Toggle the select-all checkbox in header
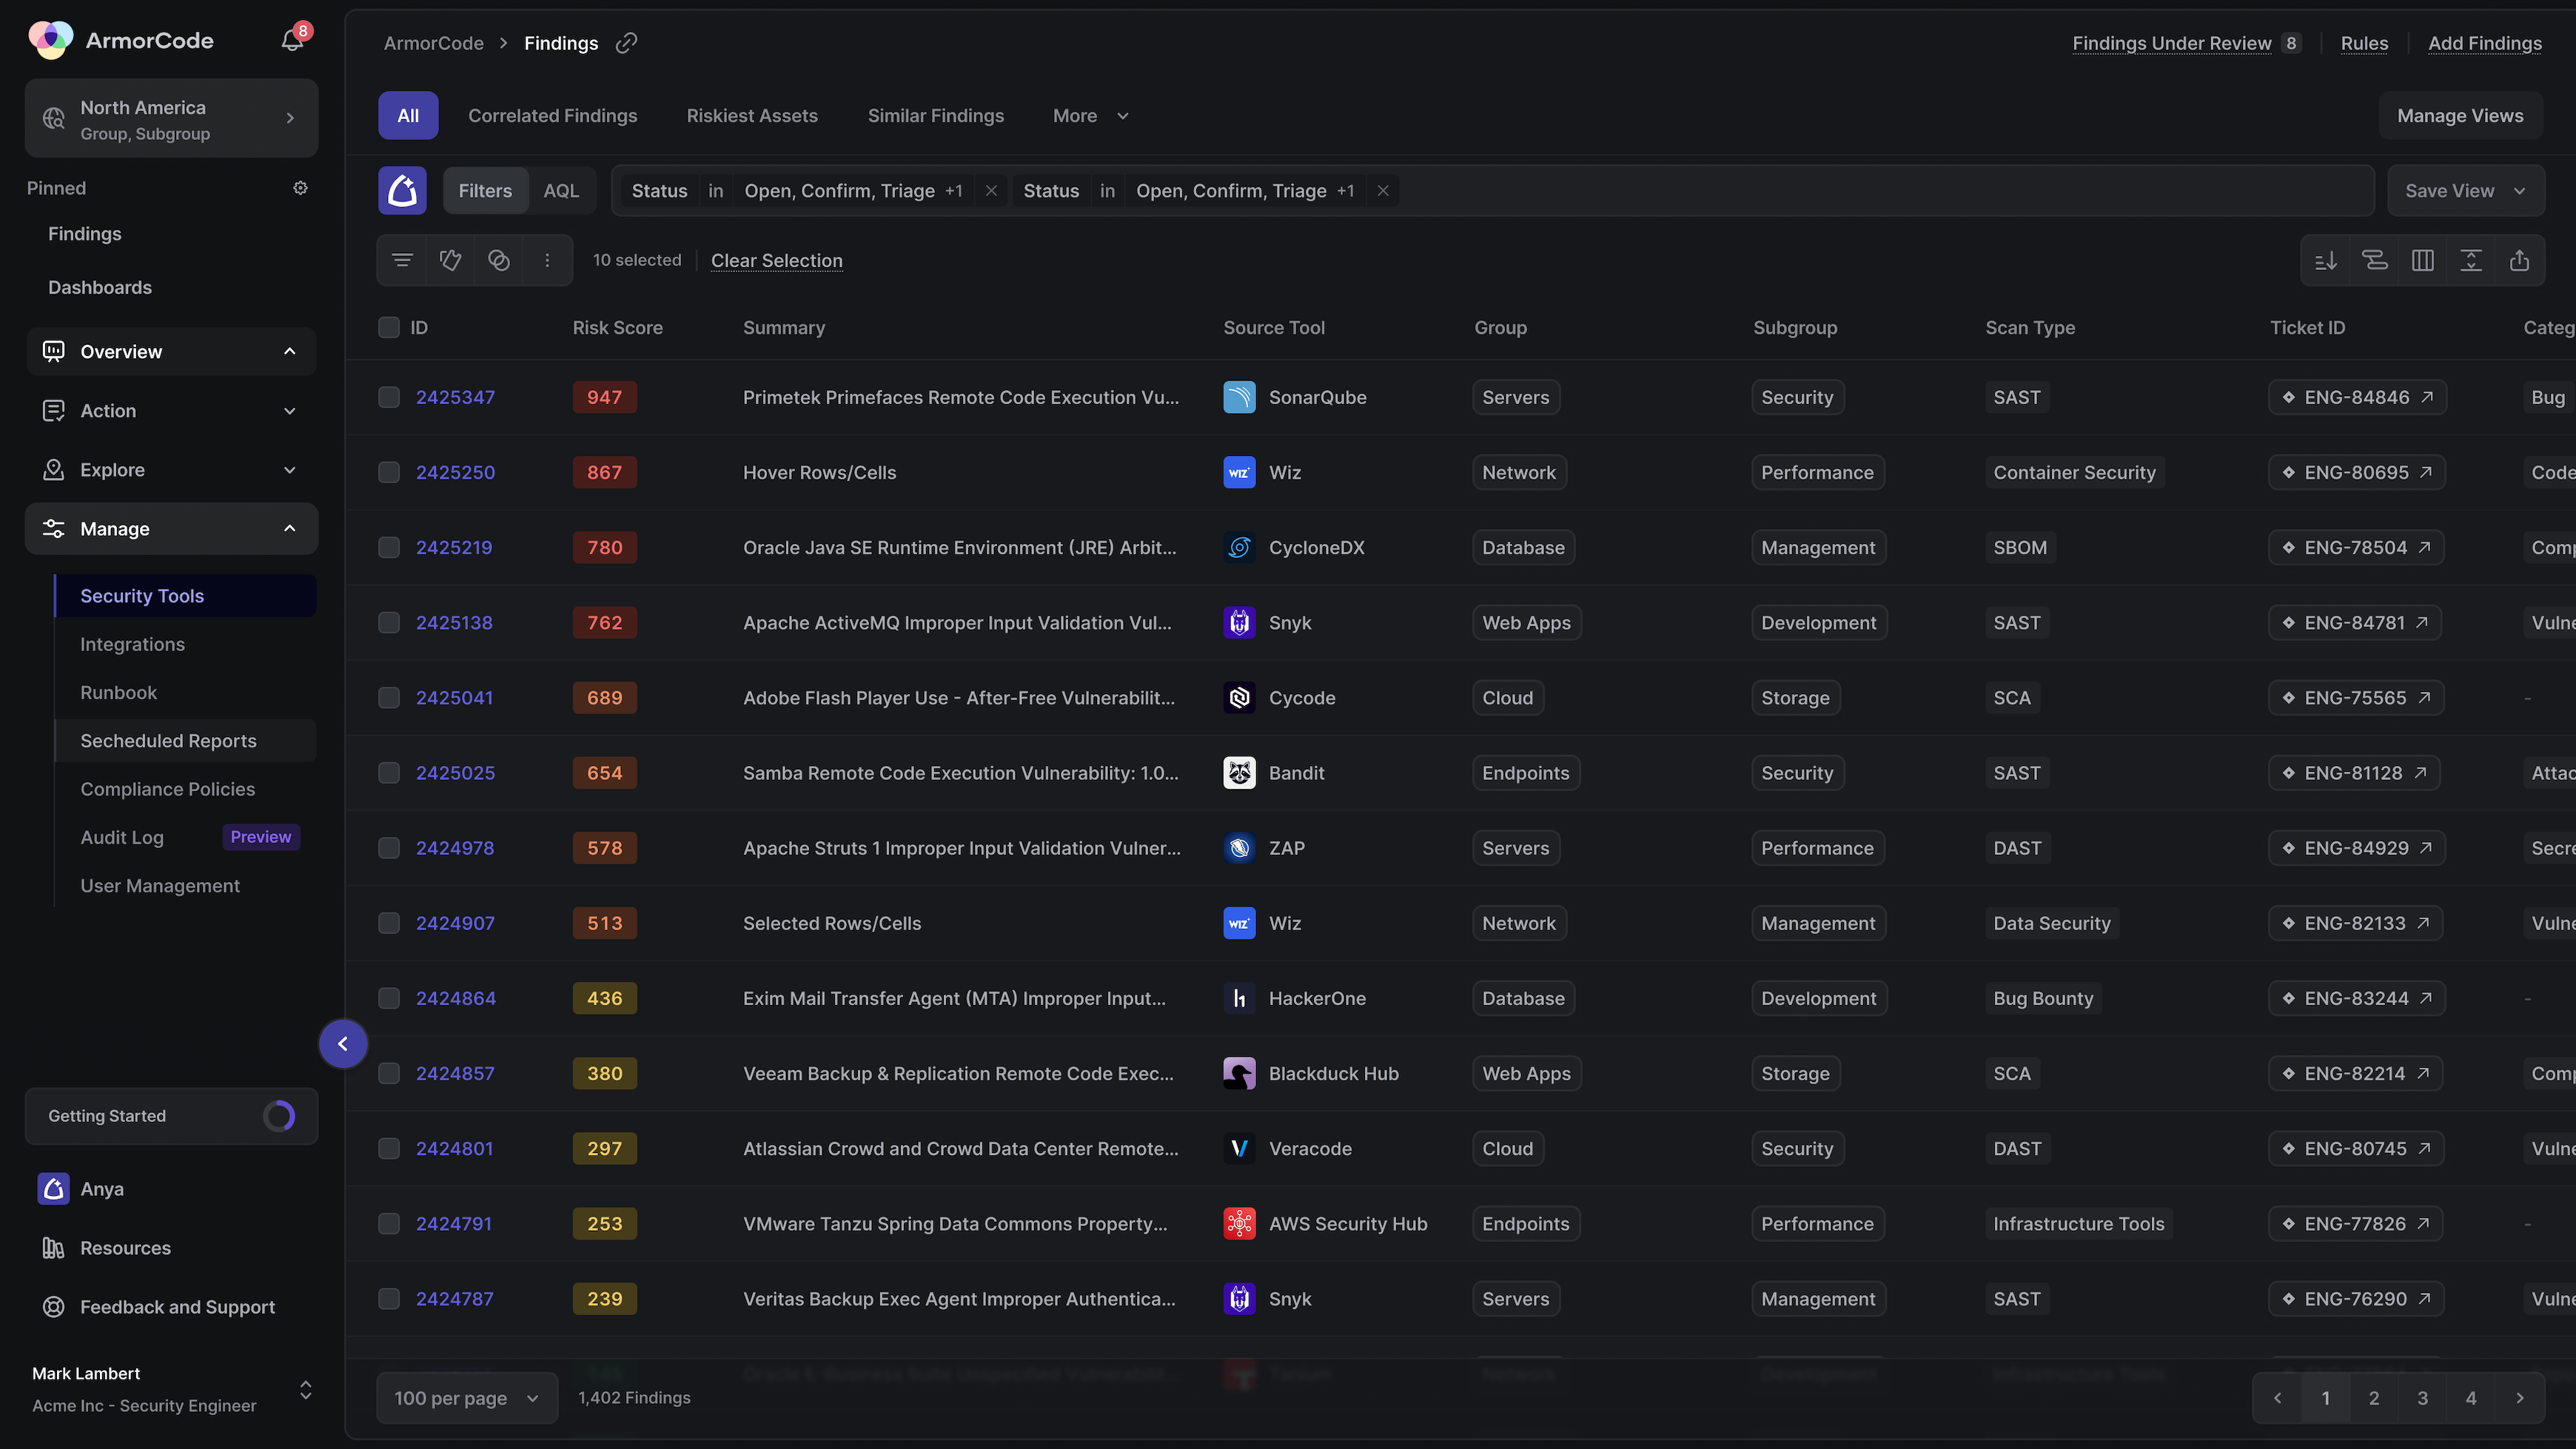 point(389,327)
